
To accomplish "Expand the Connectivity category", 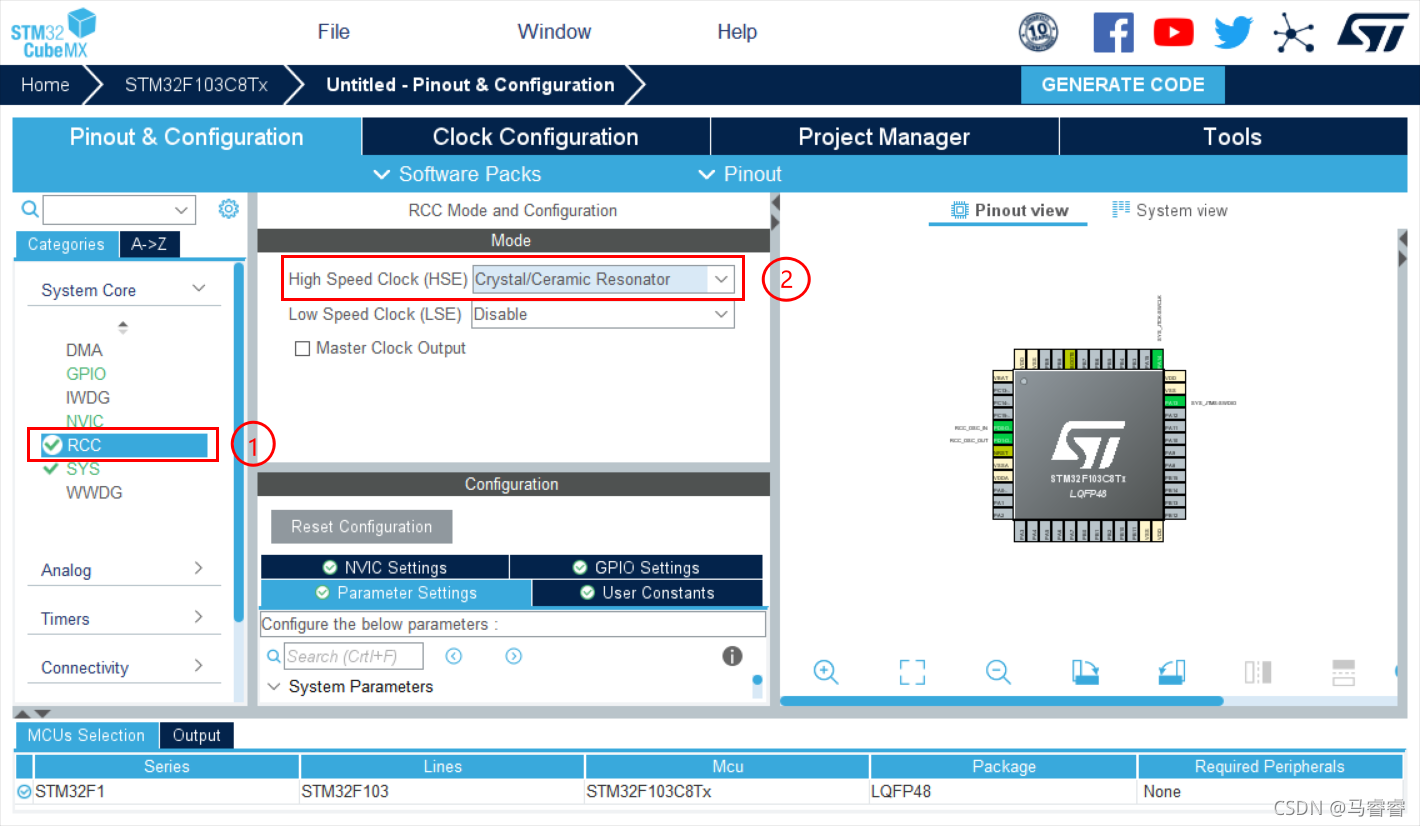I will pyautogui.click(x=199, y=666).
